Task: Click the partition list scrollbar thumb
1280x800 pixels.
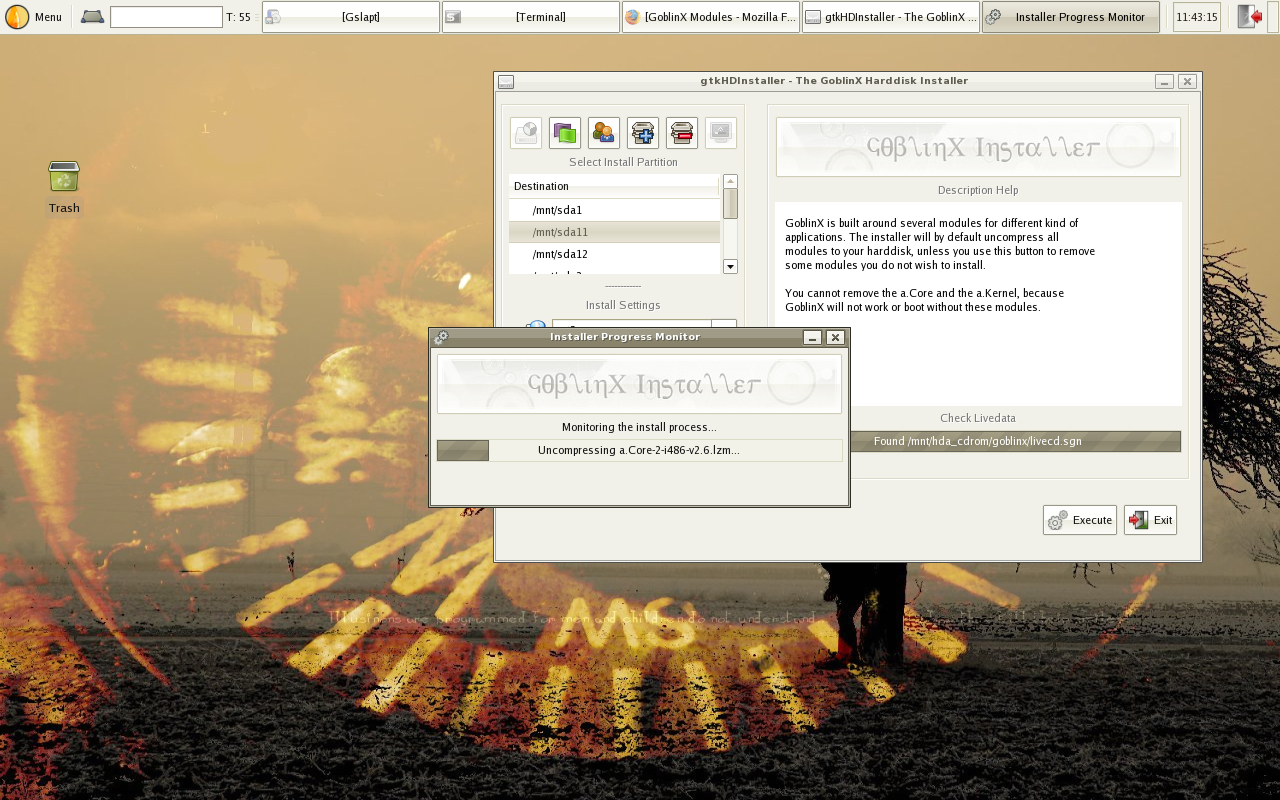Action: click(730, 203)
